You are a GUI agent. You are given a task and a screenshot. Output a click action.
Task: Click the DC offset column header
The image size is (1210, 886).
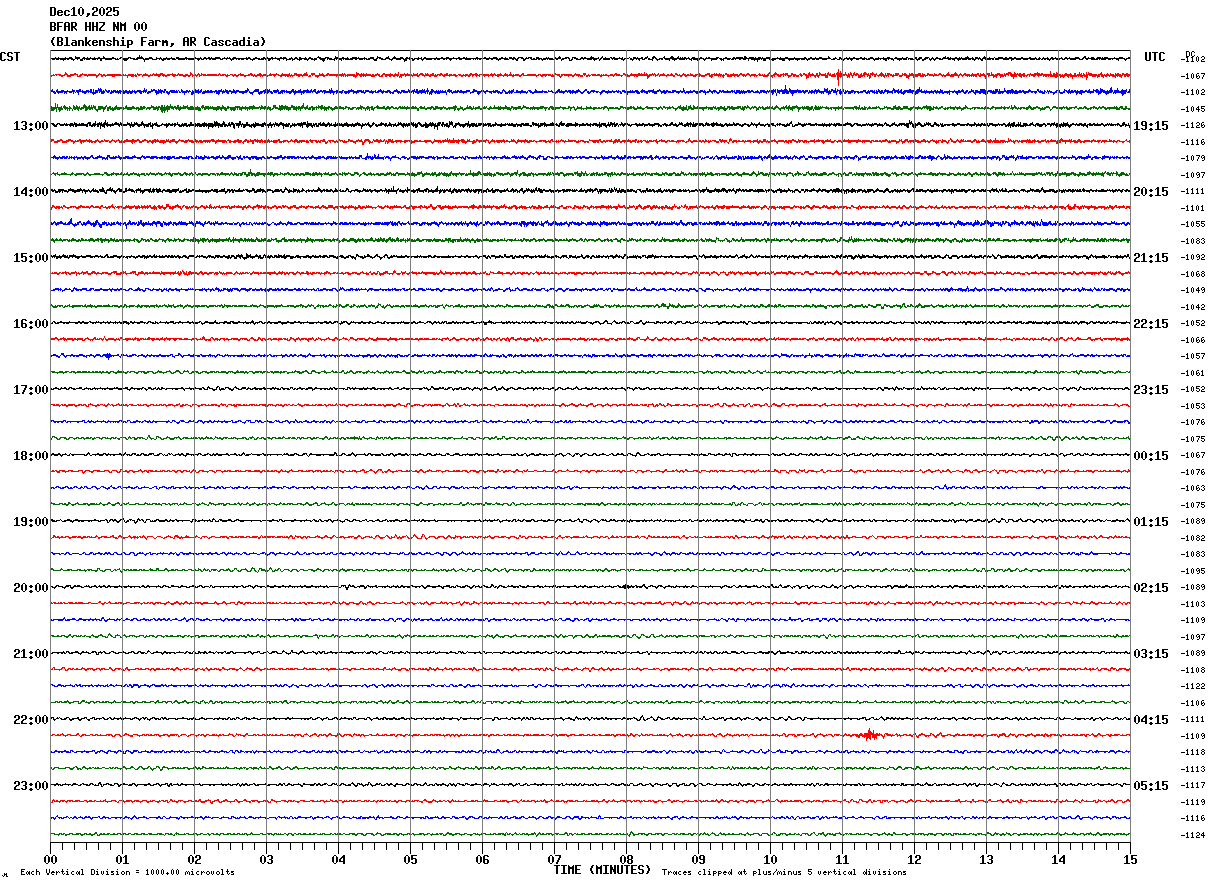tap(1190, 55)
